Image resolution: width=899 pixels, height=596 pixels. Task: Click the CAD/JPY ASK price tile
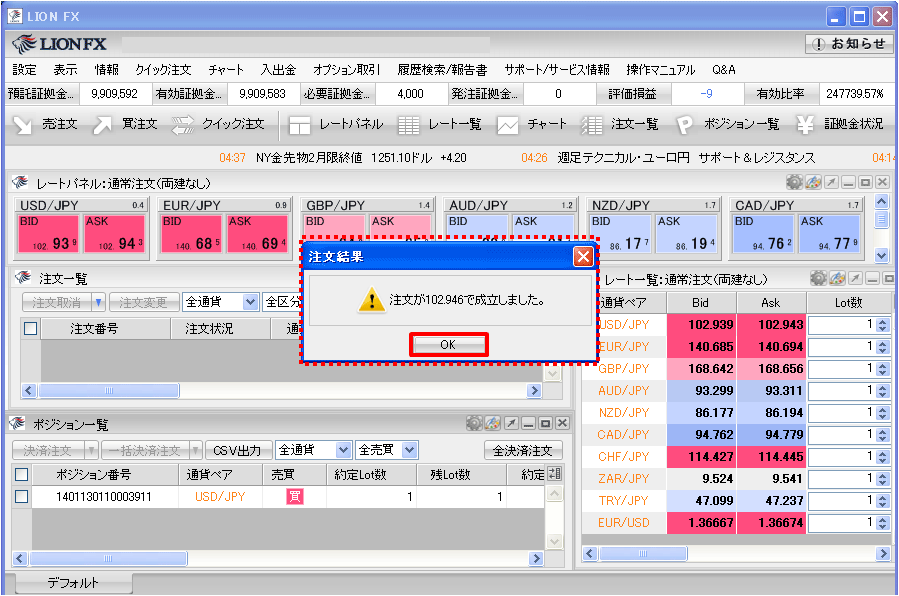830,234
